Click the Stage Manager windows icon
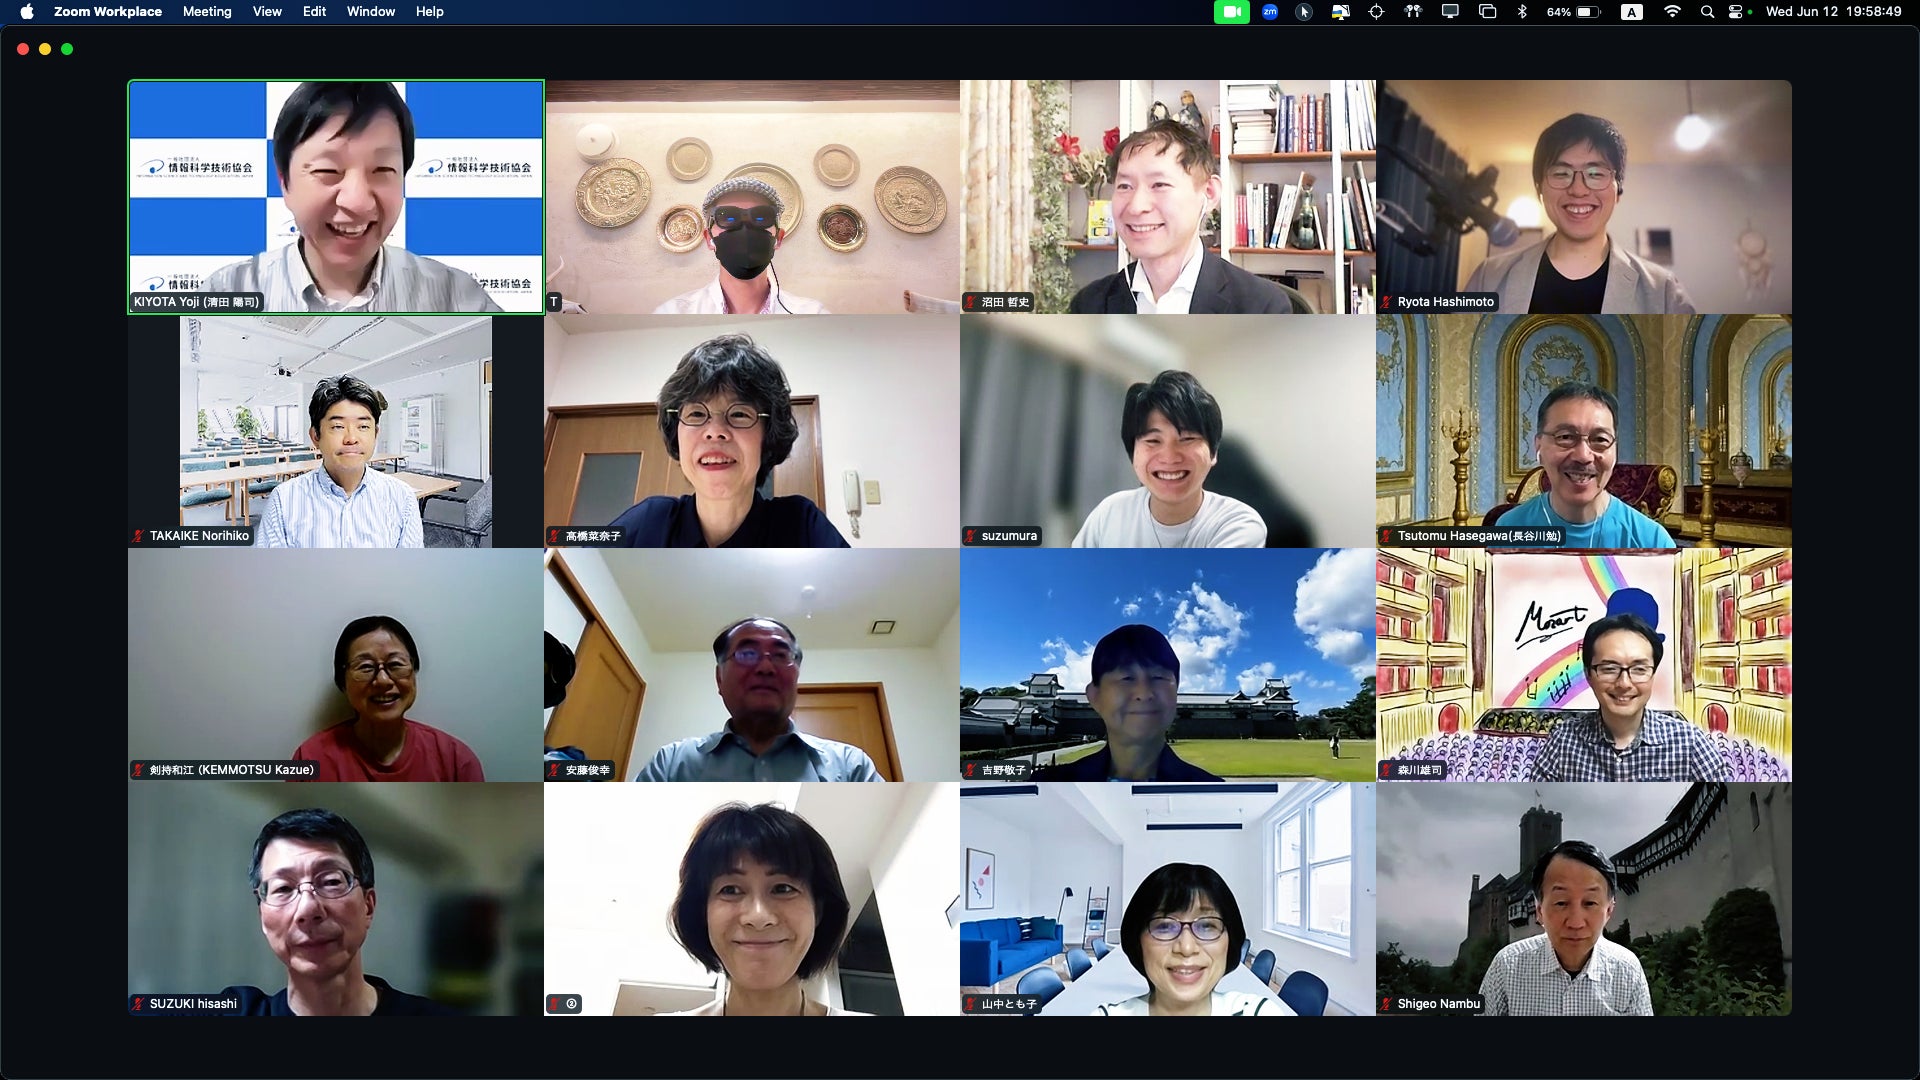The image size is (1920, 1080). (1487, 12)
